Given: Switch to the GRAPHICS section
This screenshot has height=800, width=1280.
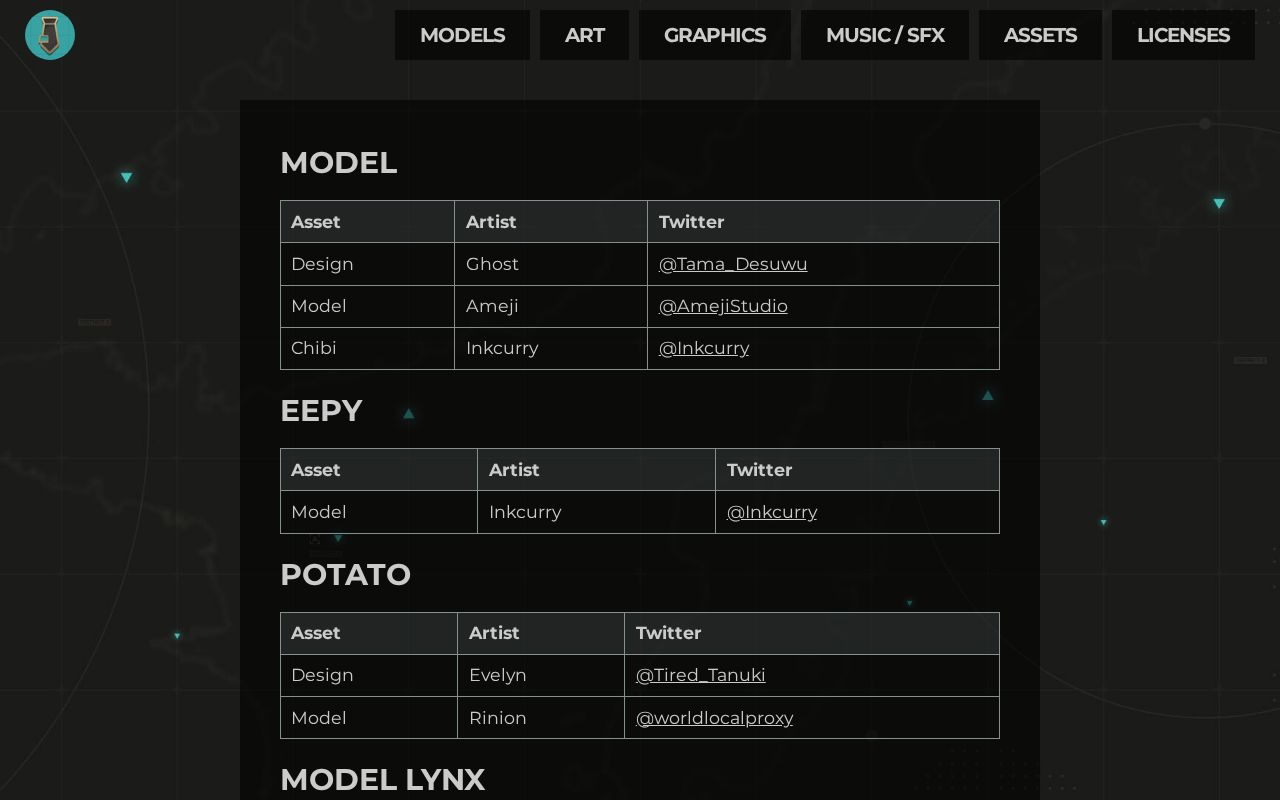Looking at the screenshot, I should [x=714, y=35].
